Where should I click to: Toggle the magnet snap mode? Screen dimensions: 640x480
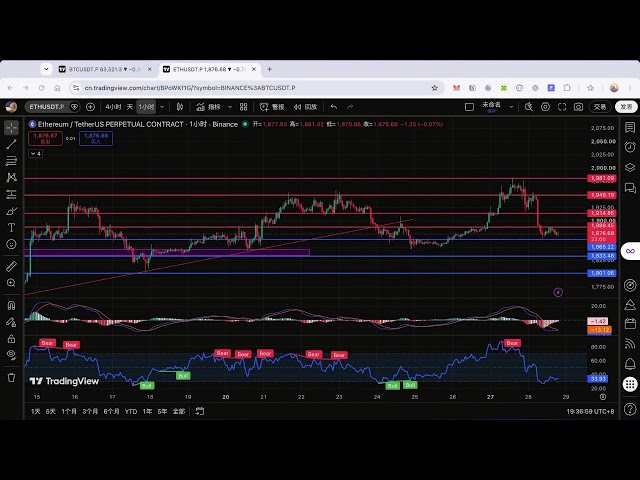tap(11, 305)
